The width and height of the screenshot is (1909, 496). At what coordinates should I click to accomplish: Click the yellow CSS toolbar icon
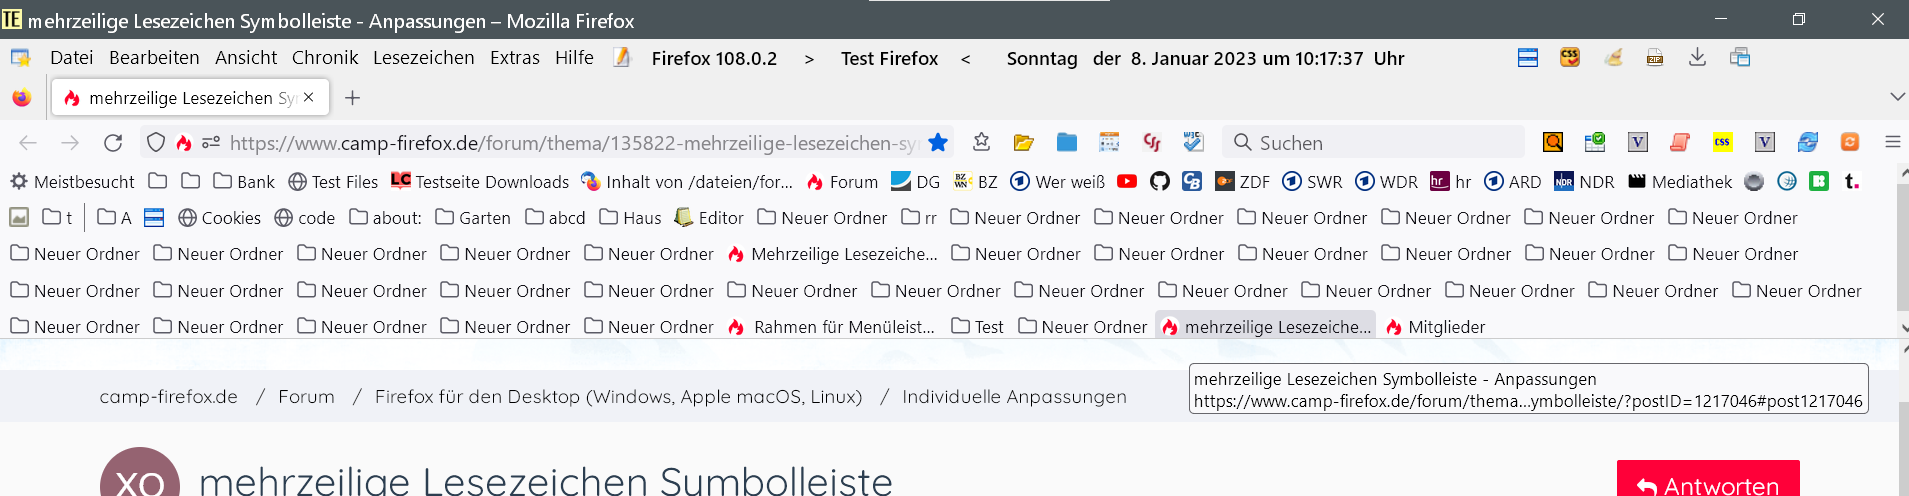[1722, 143]
